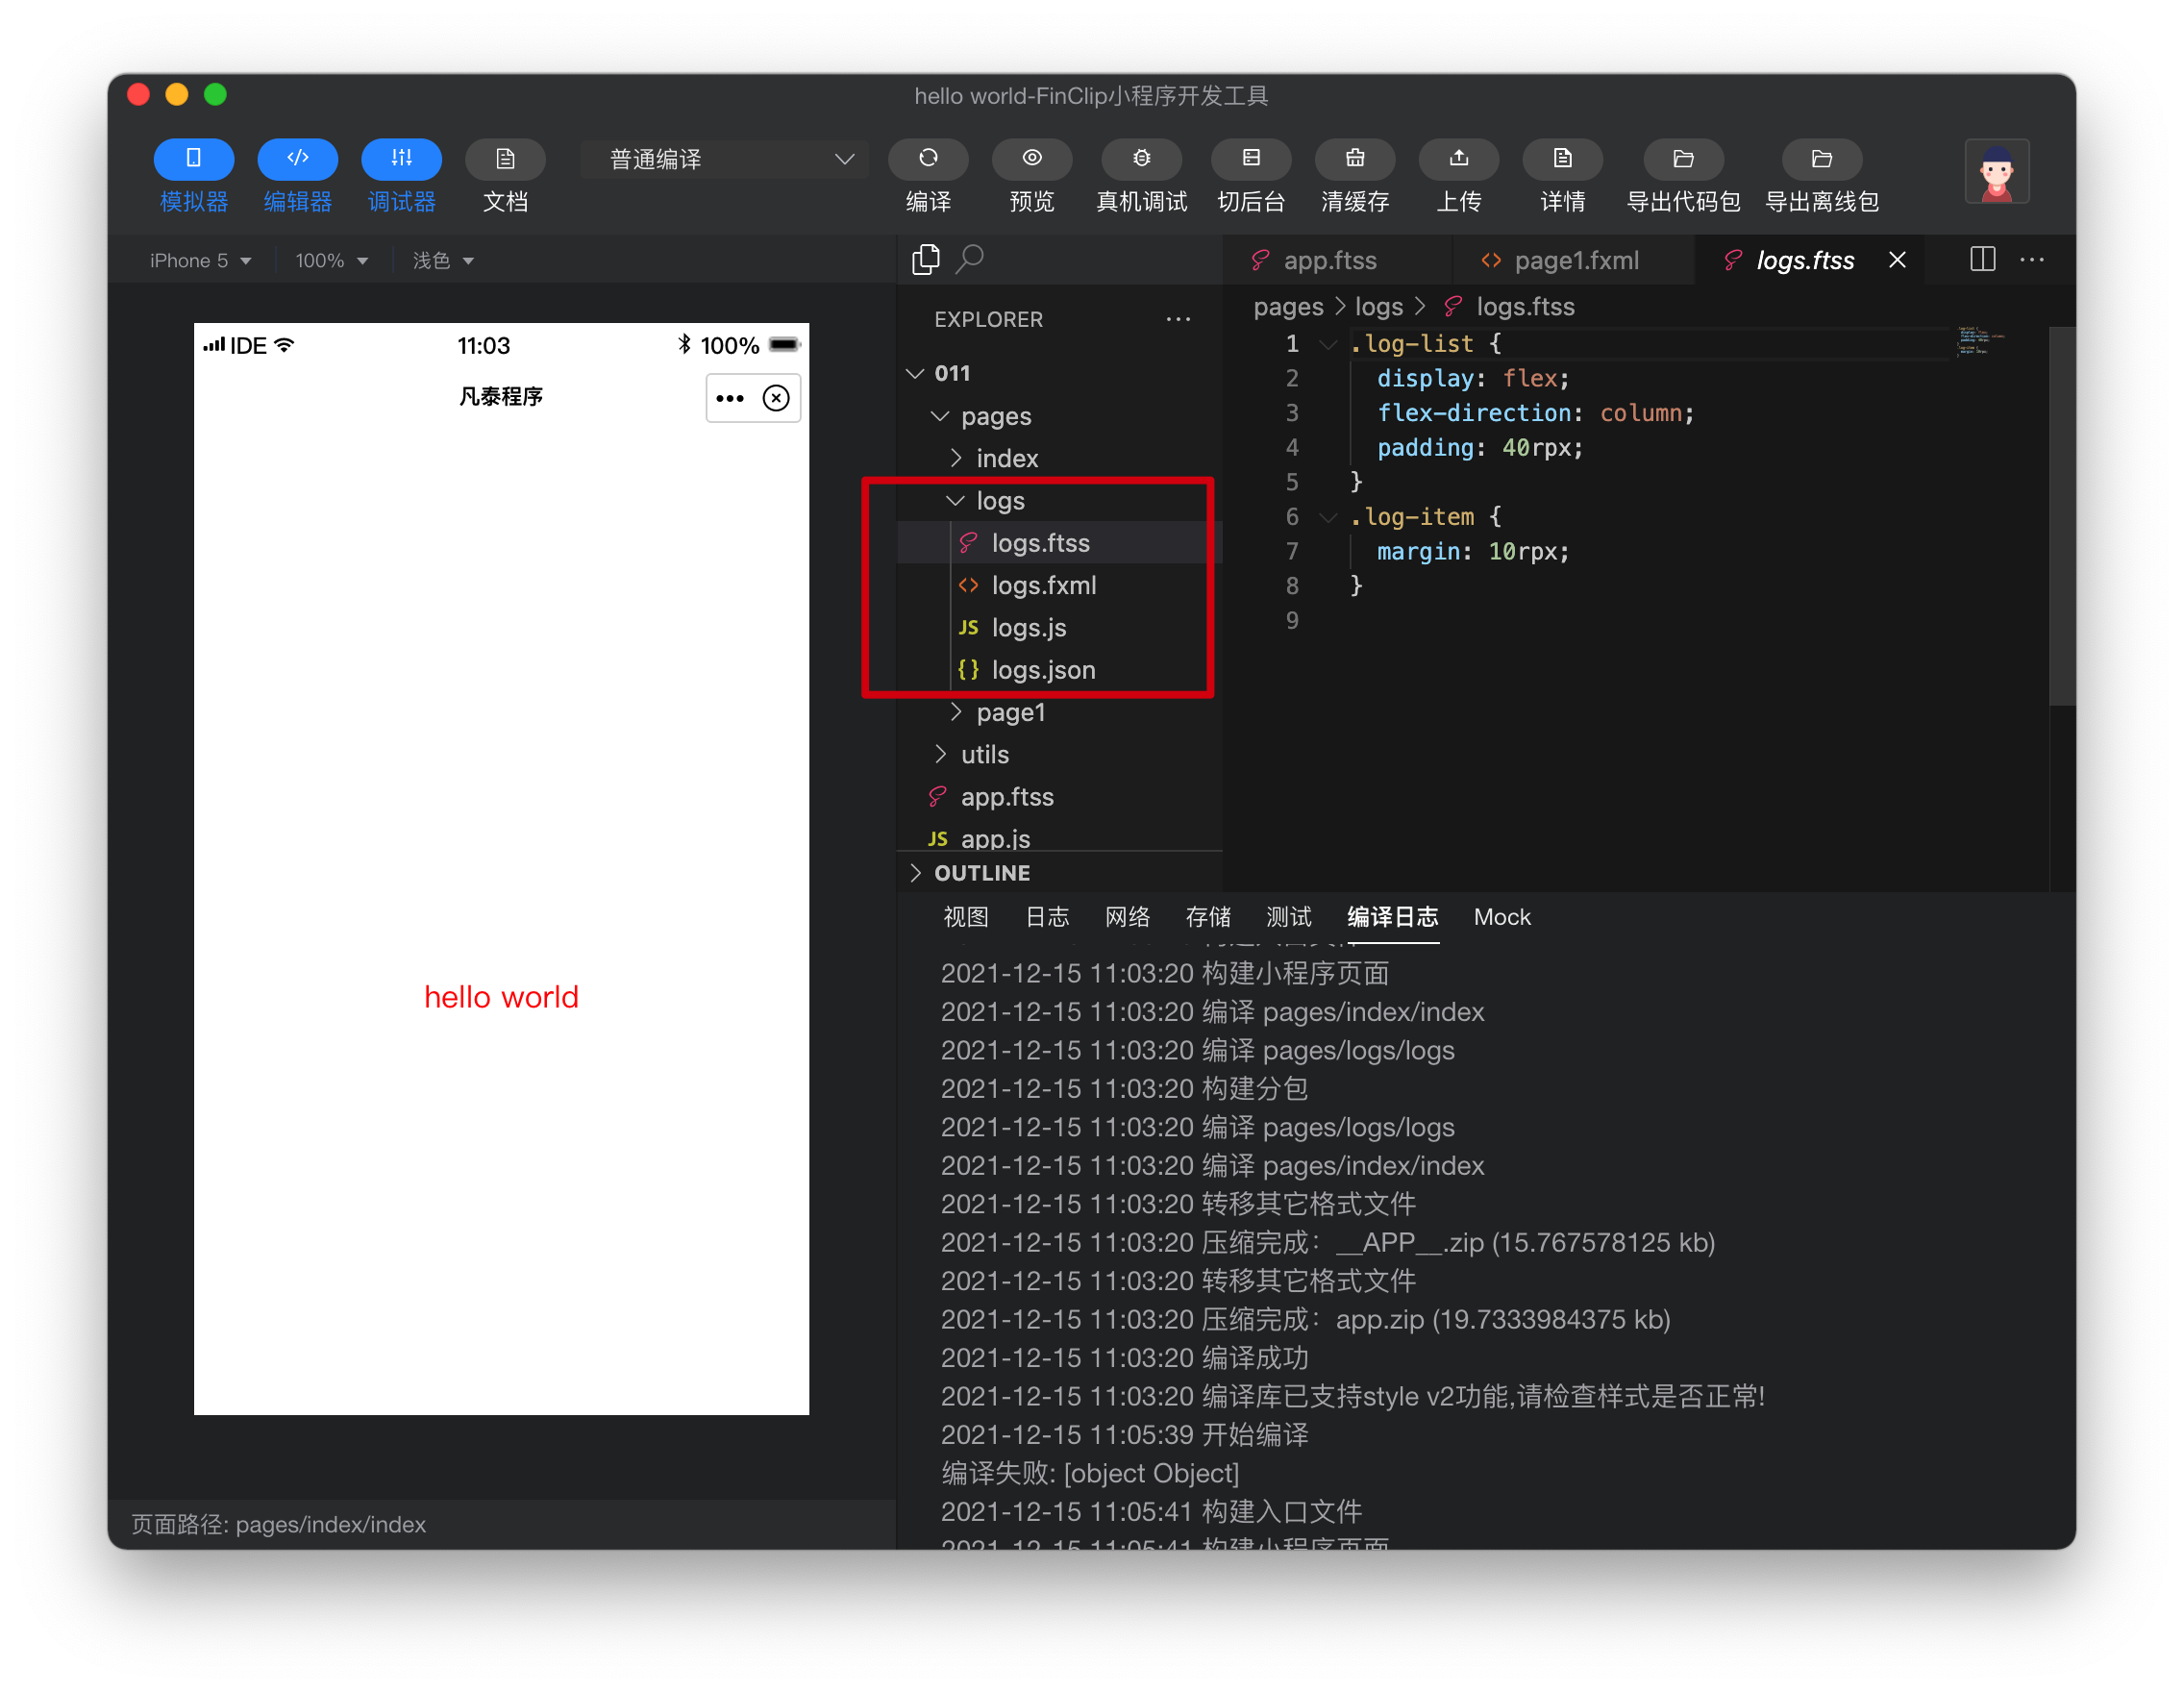Collapse the pages folder
2184x1692 pixels.
point(1060,416)
